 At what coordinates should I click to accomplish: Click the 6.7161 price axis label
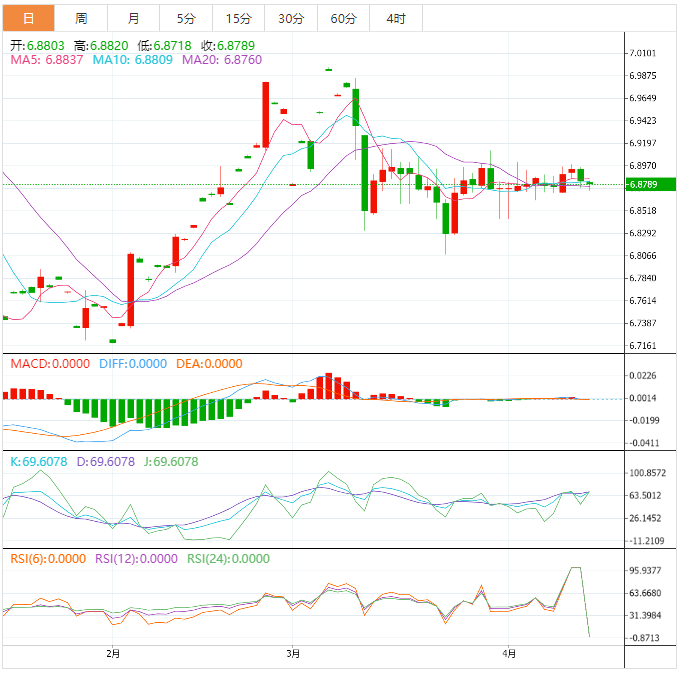(x=643, y=346)
